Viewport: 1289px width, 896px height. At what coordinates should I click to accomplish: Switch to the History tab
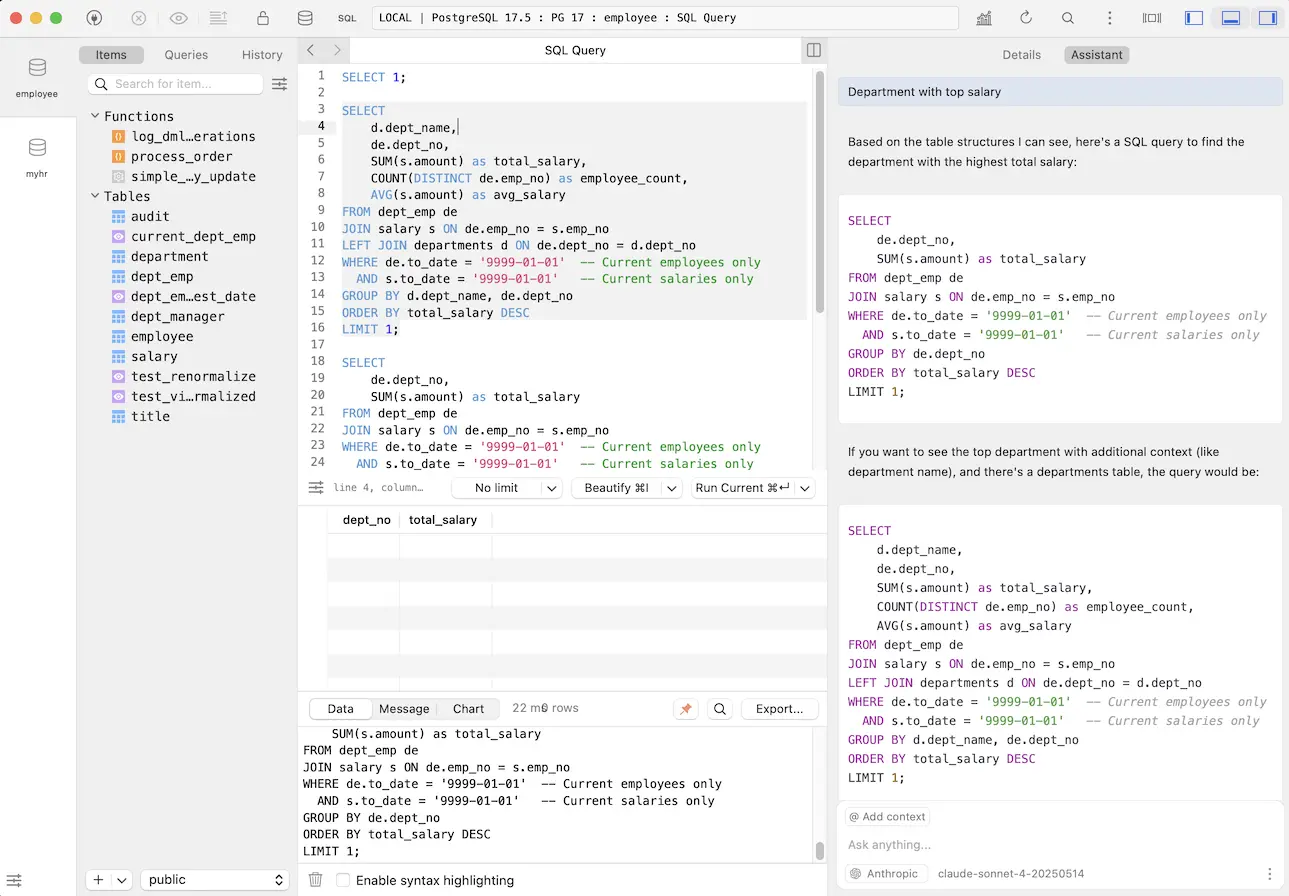point(262,55)
